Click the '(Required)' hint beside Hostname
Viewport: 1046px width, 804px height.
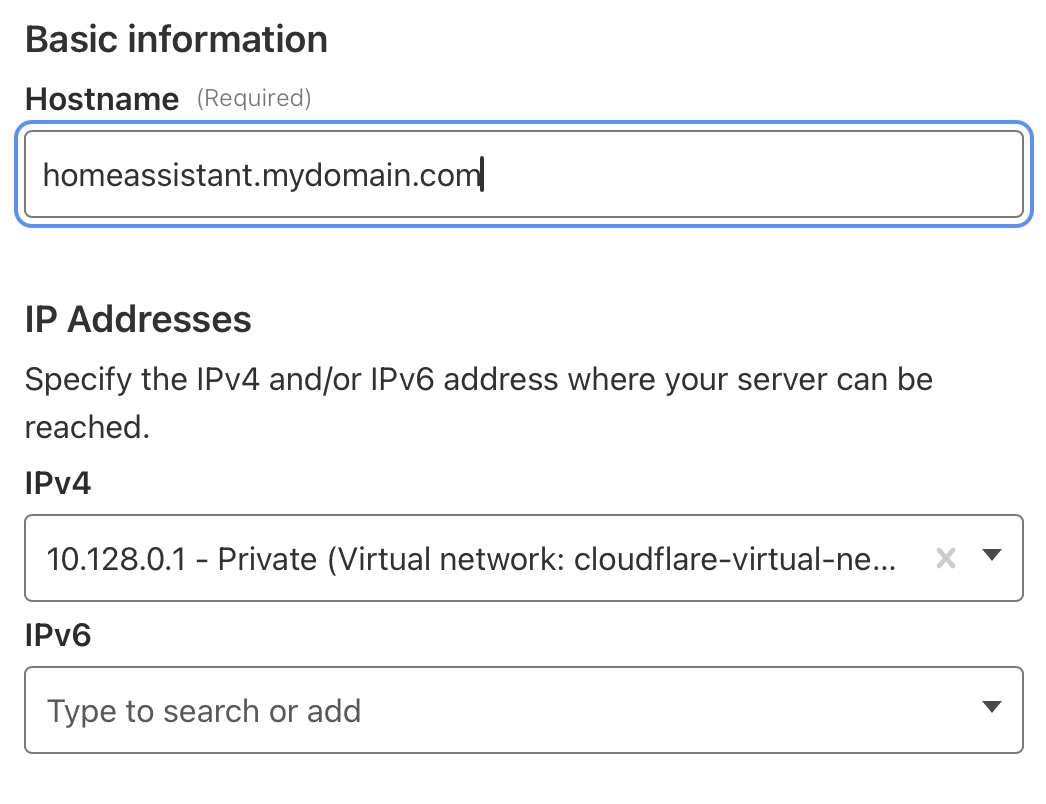254,98
